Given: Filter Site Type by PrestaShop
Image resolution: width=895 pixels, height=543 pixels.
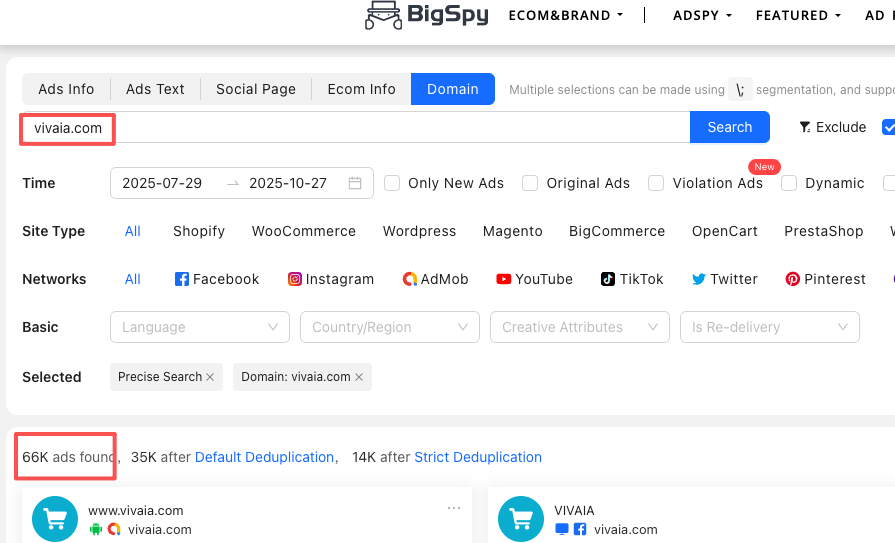Looking at the screenshot, I should click(824, 231).
